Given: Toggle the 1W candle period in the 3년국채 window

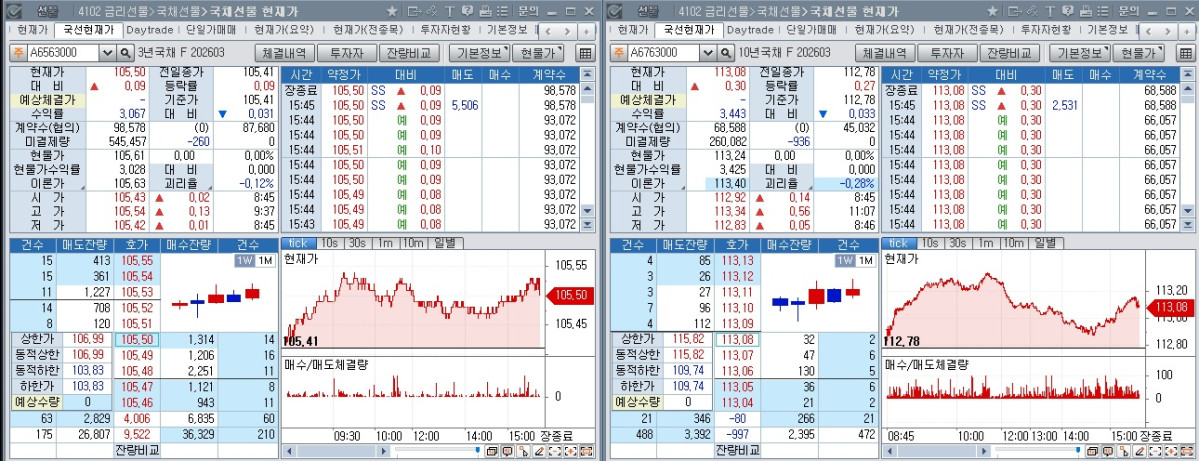Looking at the screenshot, I should click(244, 260).
